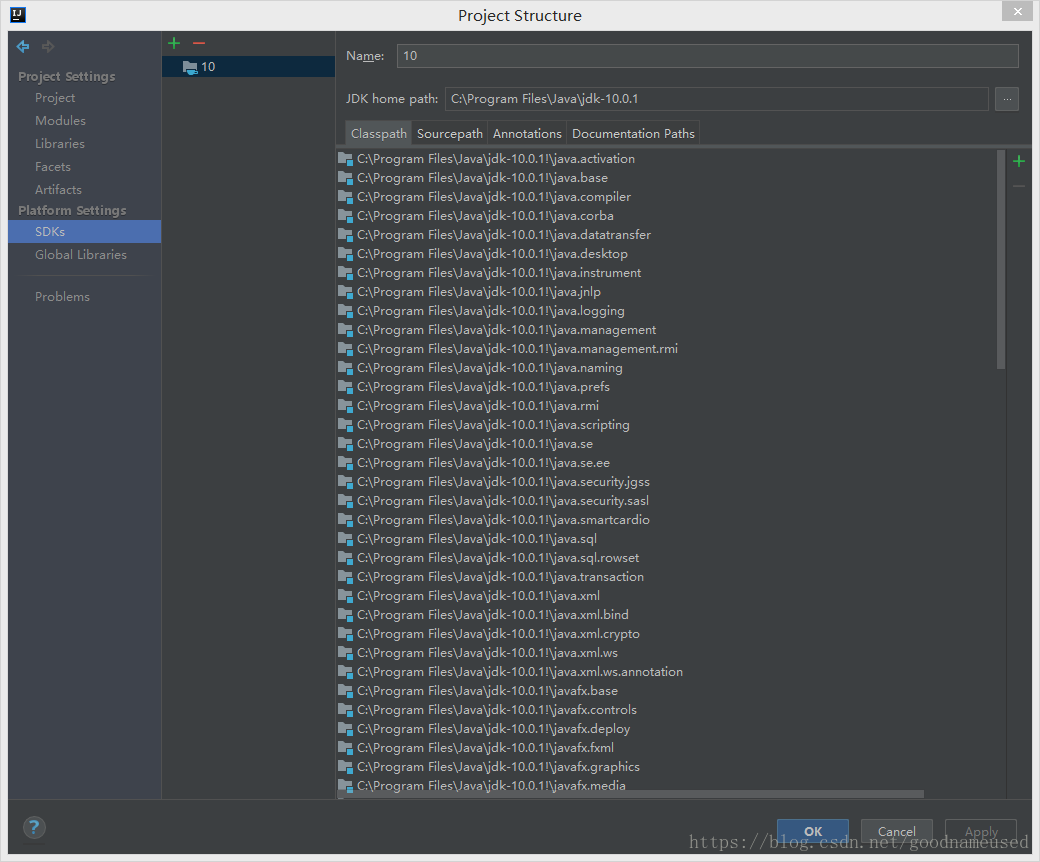Click the folder icon beside java.base
The height and width of the screenshot is (862, 1040).
[345, 178]
